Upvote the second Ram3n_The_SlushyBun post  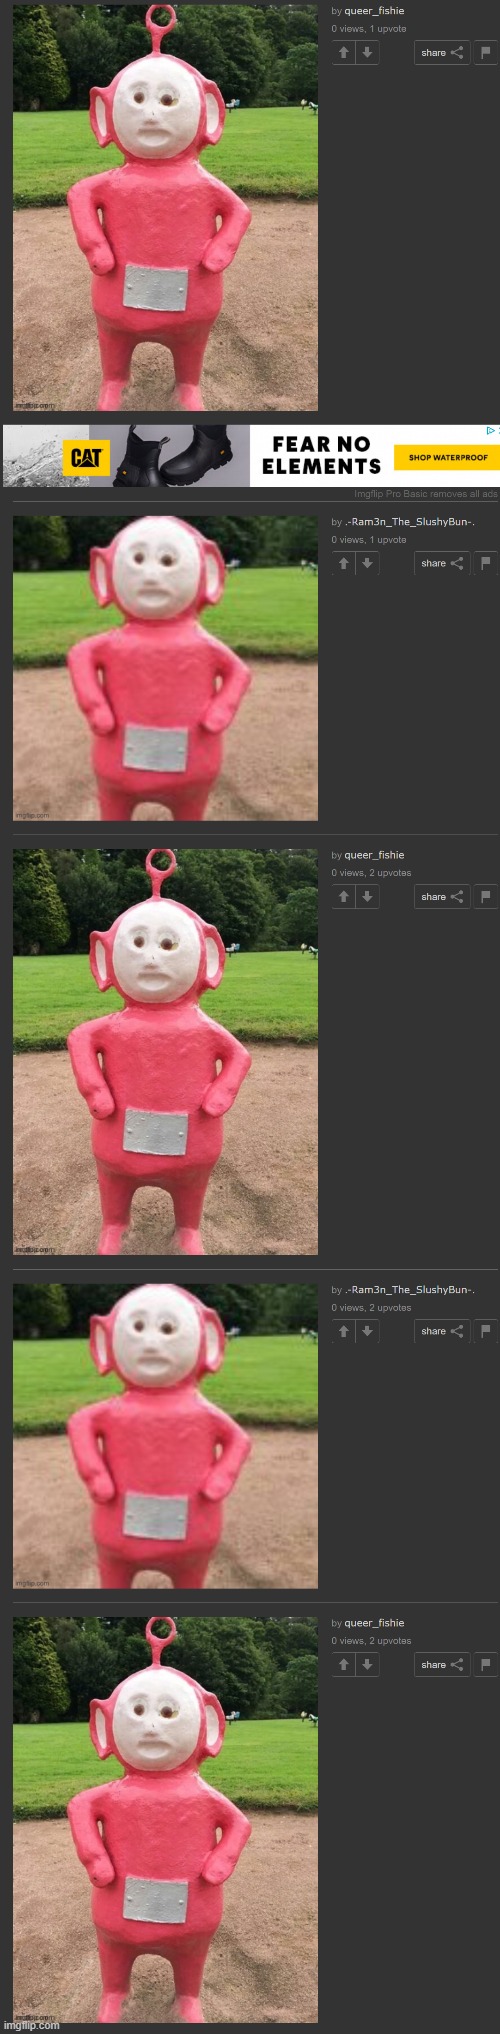pyautogui.click(x=343, y=1331)
